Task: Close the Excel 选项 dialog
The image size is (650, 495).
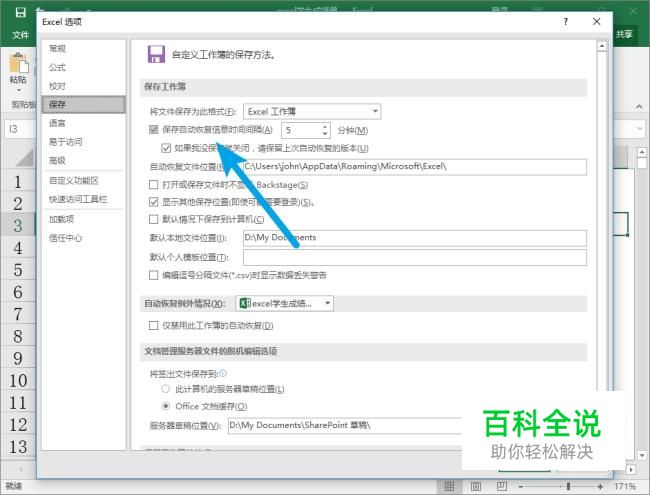Action: [x=597, y=22]
